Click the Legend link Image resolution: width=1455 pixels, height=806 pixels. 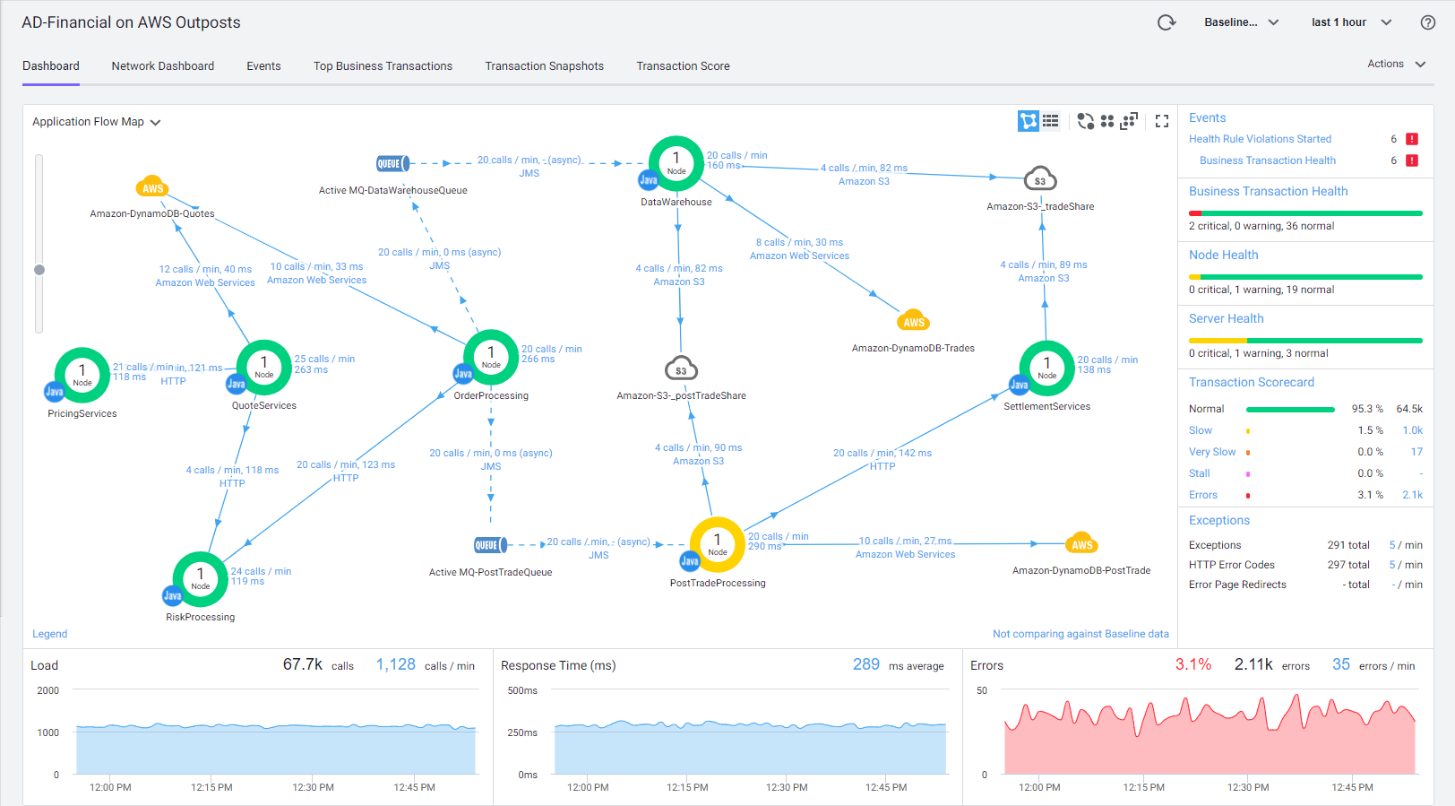(x=50, y=634)
